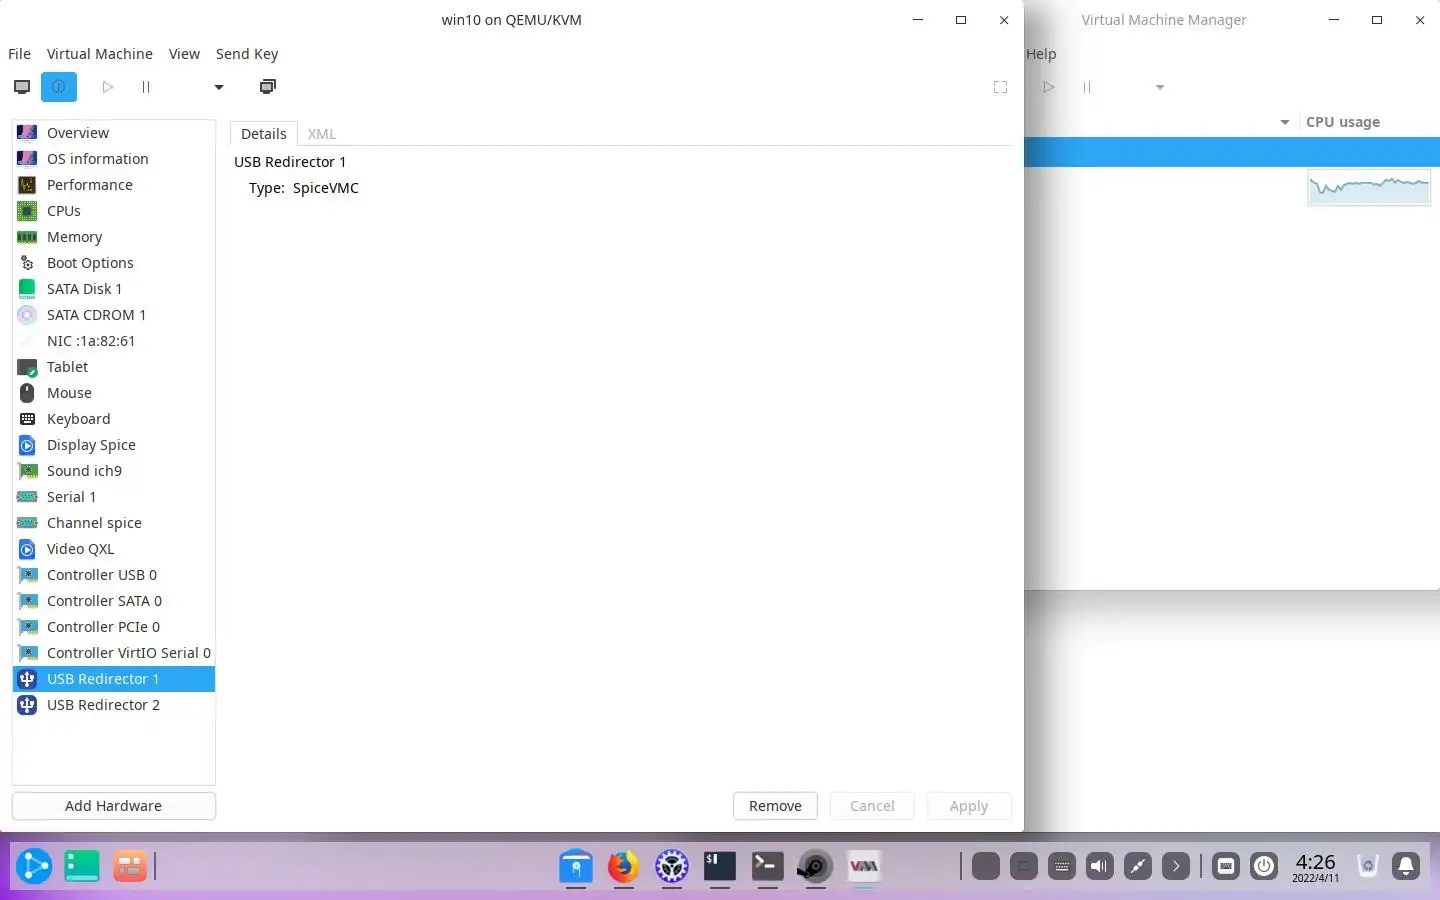Pause the win10 virtual machine
The width and height of the screenshot is (1440, 900).
pyautogui.click(x=146, y=87)
